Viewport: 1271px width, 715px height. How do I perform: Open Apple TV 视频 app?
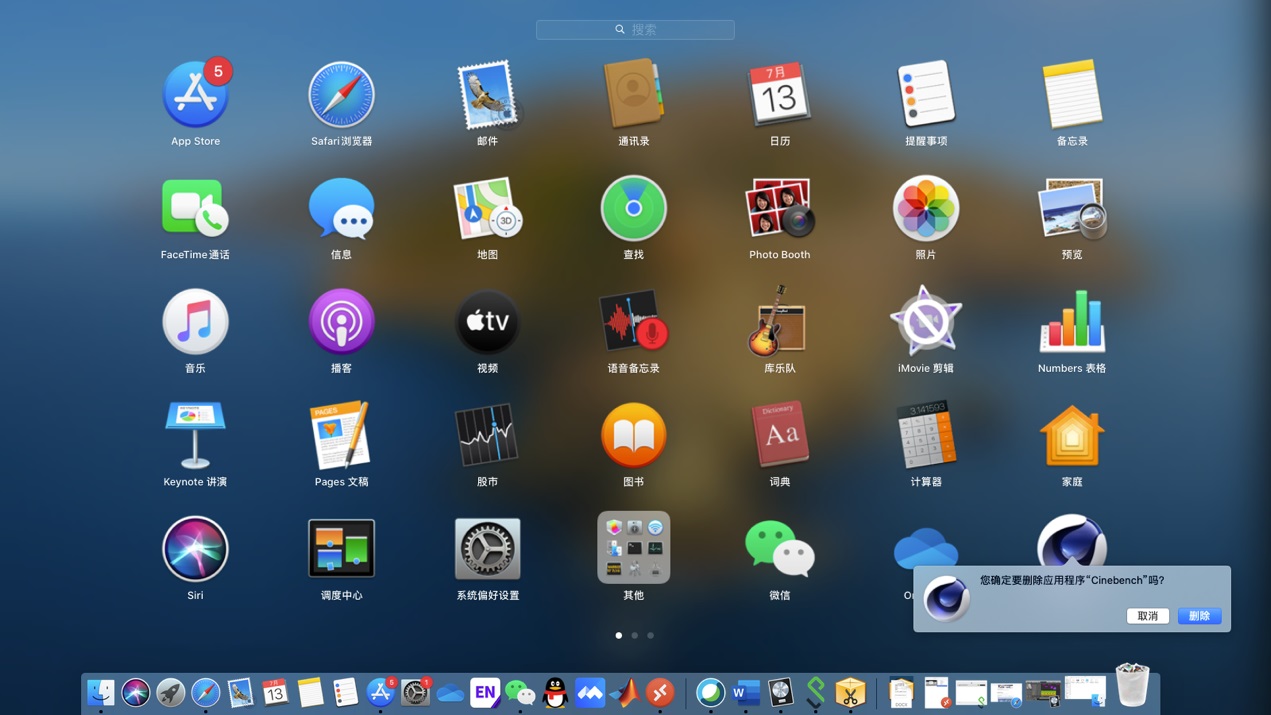tap(487, 322)
